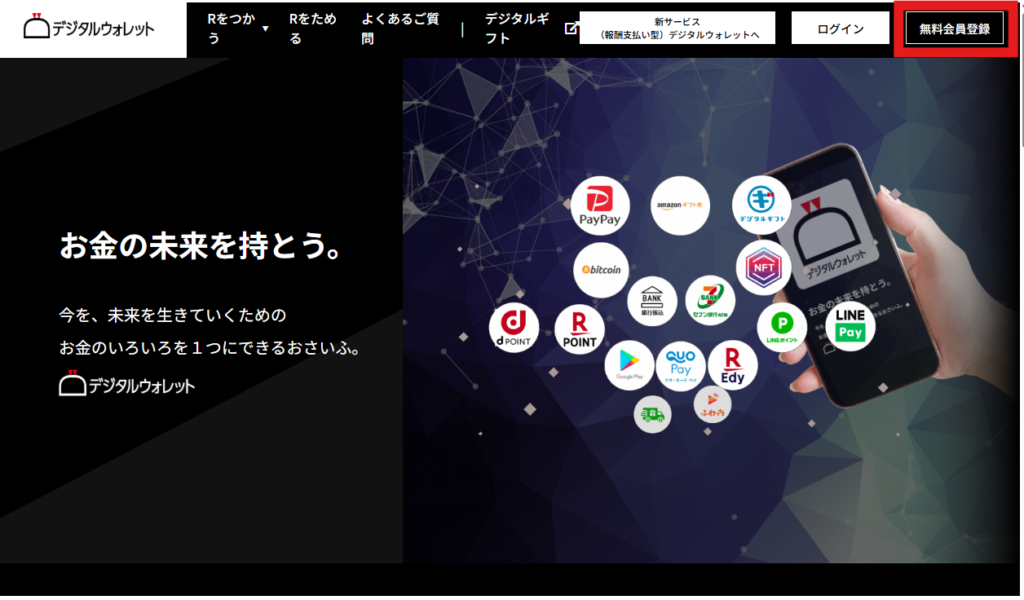The height and width of the screenshot is (600, 1024).
Task: Click the external link icon beside デジタルギフト
Action: pyautogui.click(x=571, y=28)
